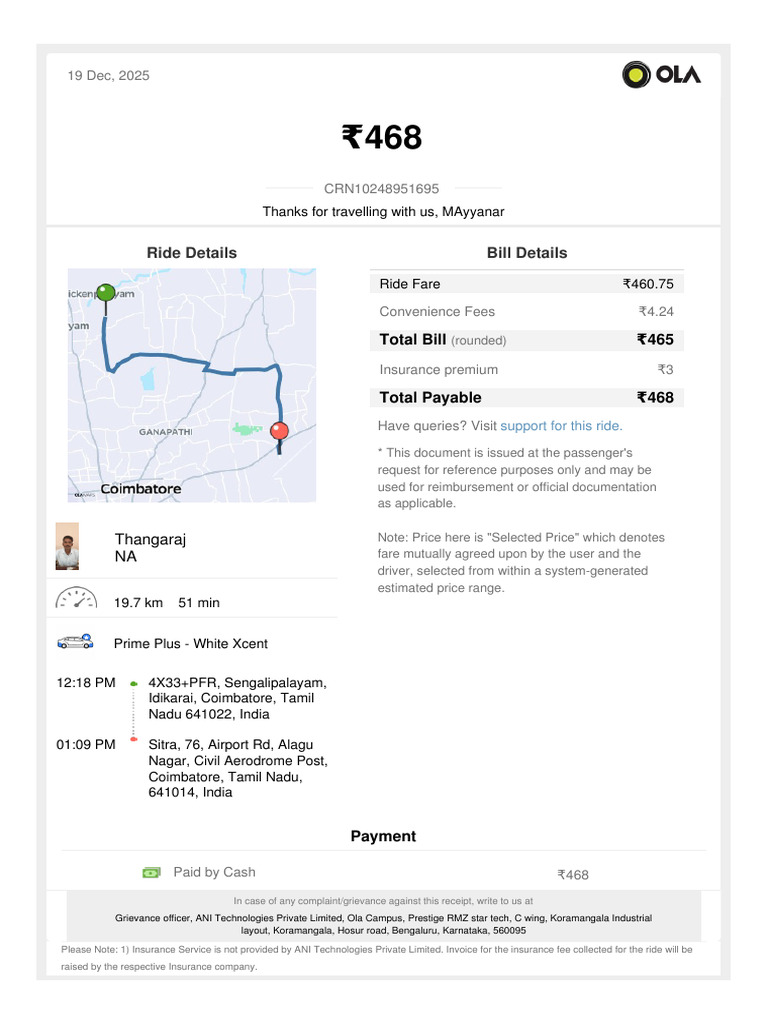Click the Sitra Airport Rd drop address

[x=237, y=768]
